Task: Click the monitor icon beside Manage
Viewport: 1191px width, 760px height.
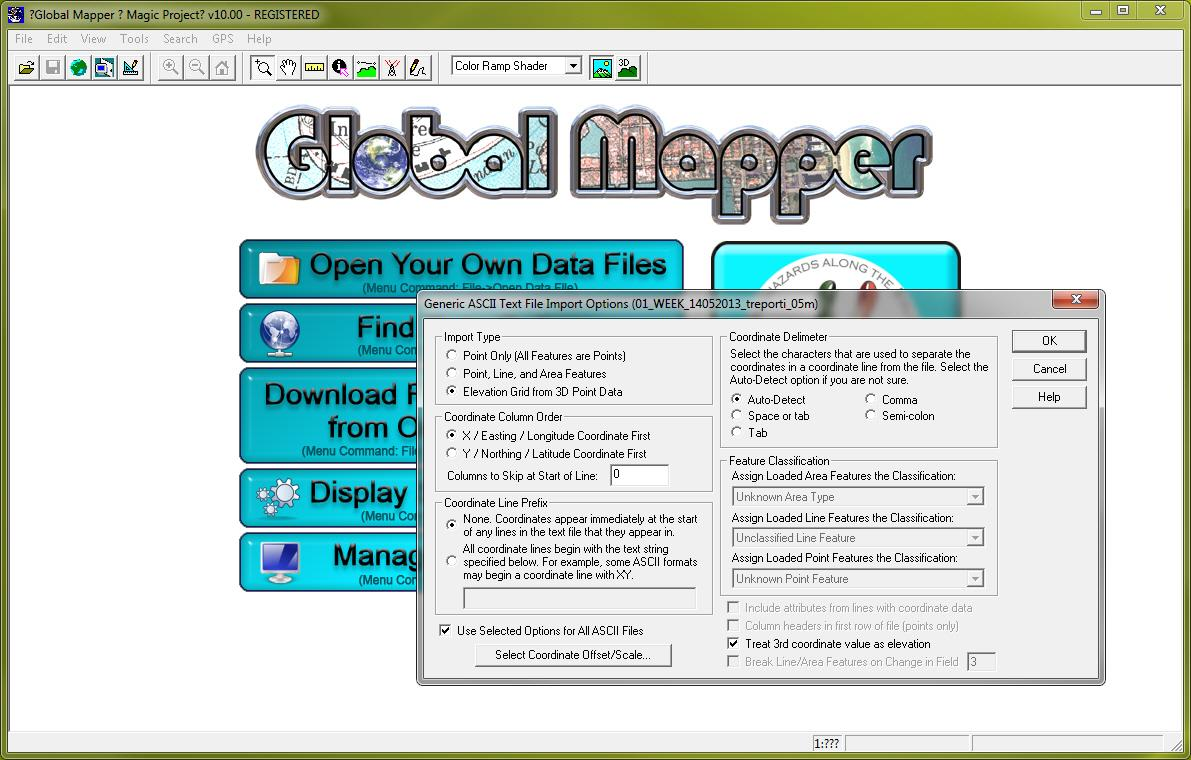Action: [x=280, y=563]
